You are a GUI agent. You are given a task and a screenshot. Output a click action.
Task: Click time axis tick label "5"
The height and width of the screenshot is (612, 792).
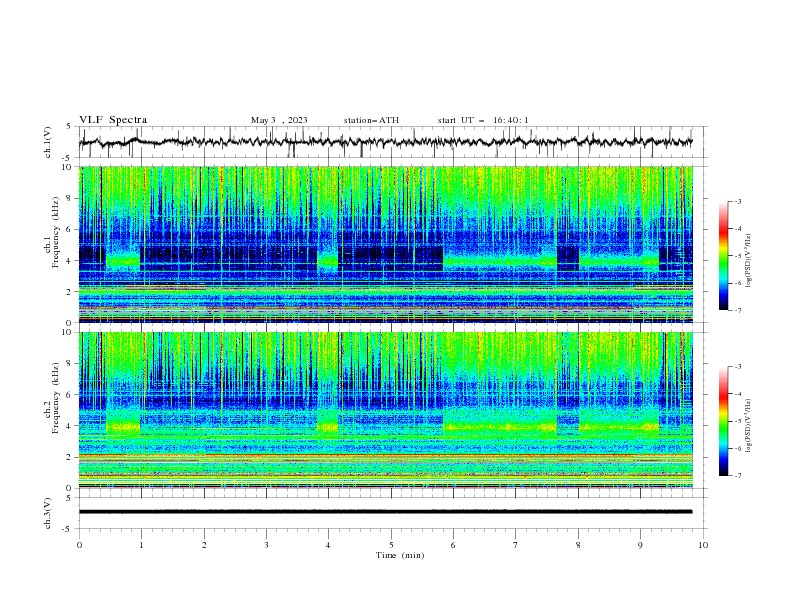[391, 545]
